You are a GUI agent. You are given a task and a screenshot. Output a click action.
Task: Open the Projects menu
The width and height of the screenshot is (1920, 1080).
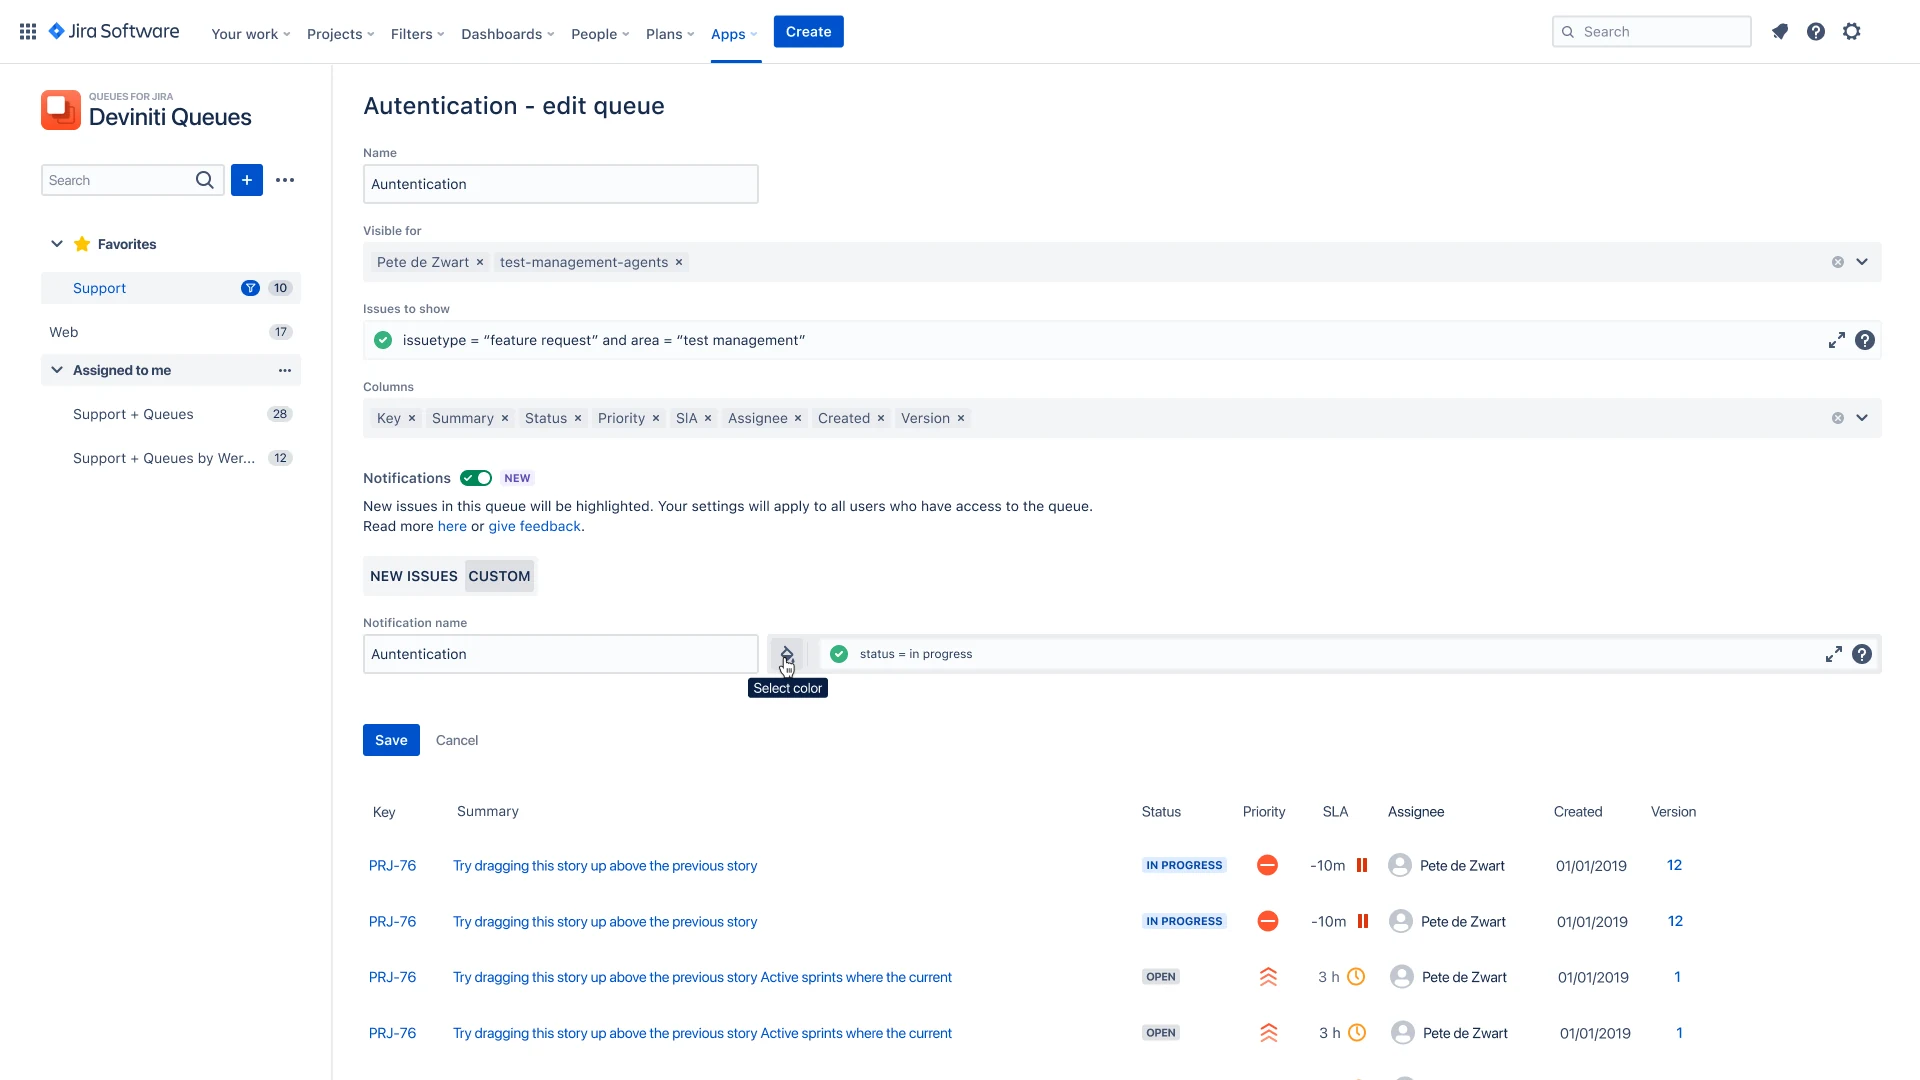tap(341, 34)
